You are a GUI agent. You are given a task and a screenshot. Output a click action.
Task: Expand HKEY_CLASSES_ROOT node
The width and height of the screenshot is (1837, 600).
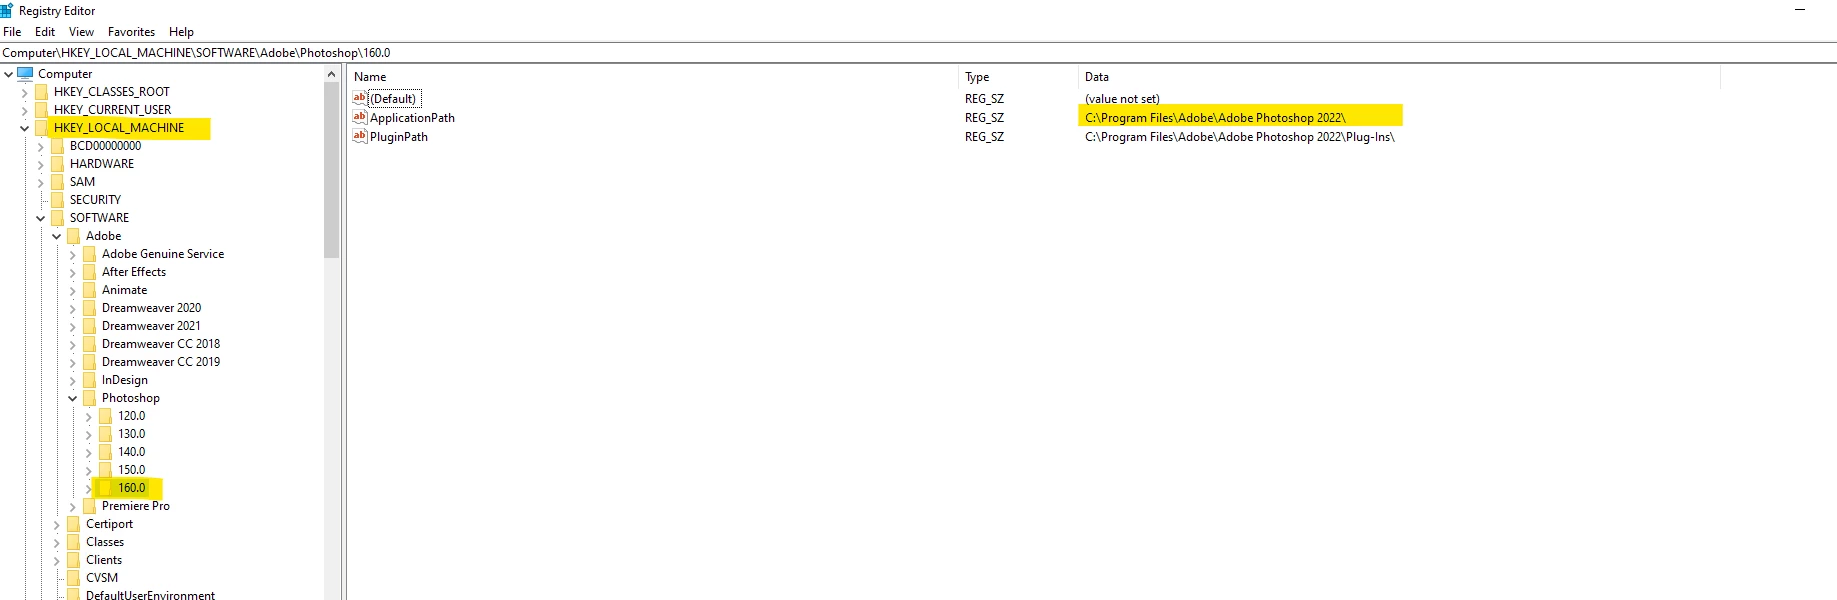point(25,92)
